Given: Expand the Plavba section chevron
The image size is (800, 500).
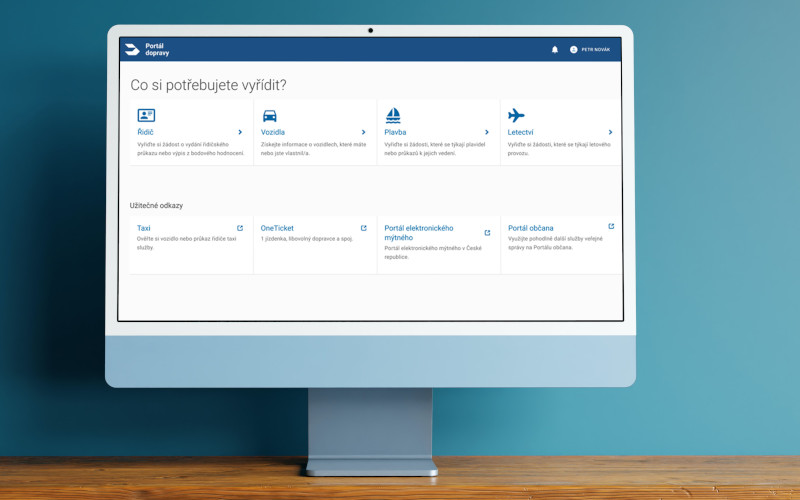Looking at the screenshot, I should point(487,132).
